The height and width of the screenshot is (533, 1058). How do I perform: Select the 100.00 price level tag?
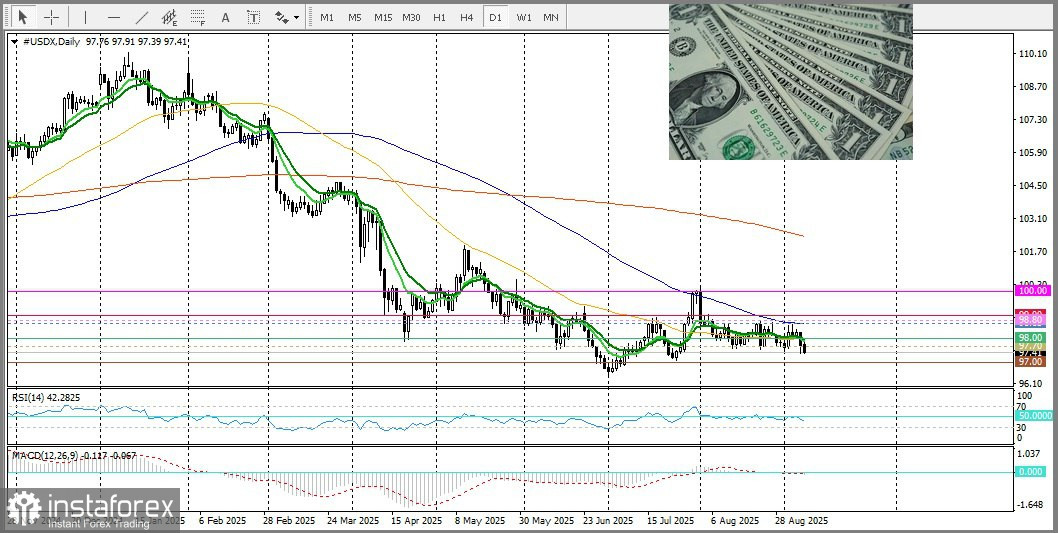point(1031,290)
